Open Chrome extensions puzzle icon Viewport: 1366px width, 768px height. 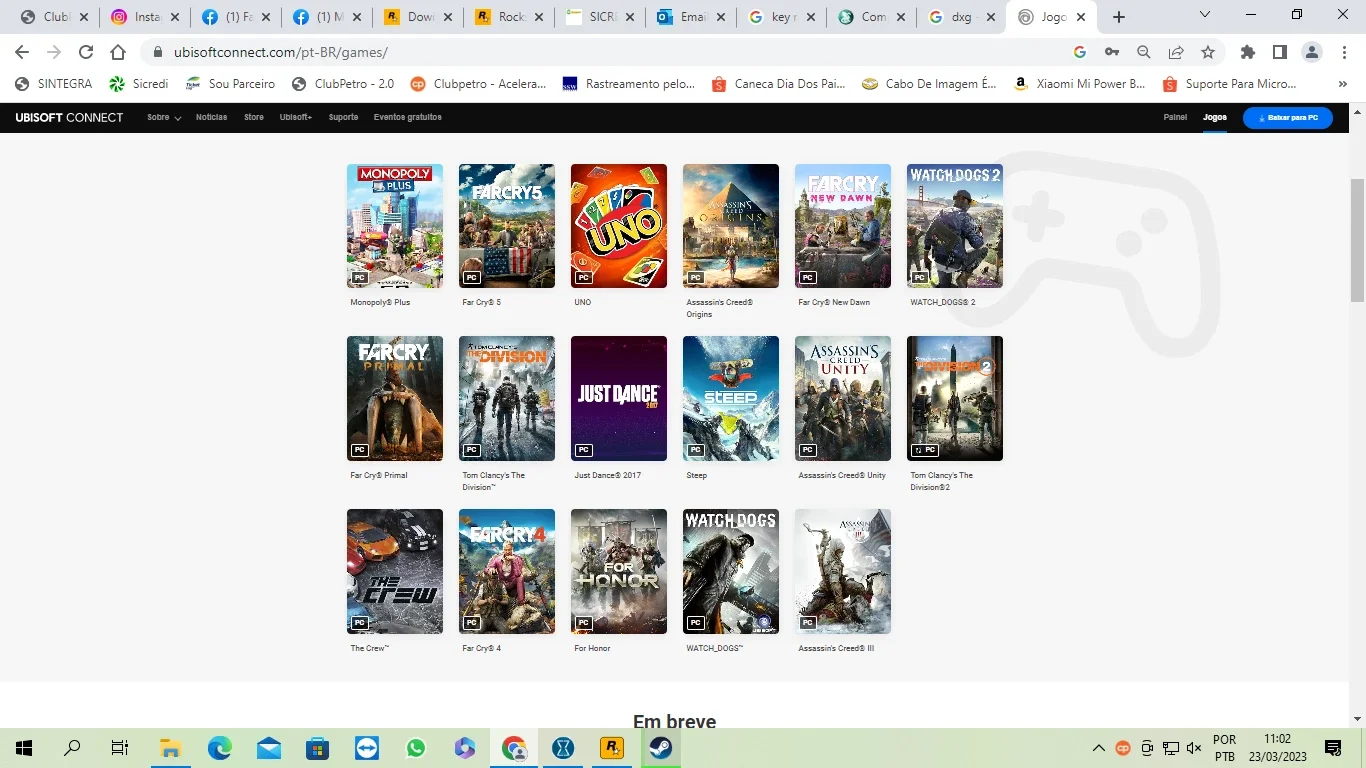(1248, 52)
